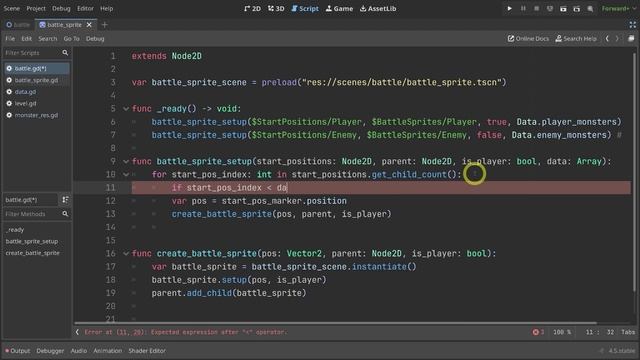
Task: Fold battle_sprite_setup function on line 9
Action: [126, 162]
